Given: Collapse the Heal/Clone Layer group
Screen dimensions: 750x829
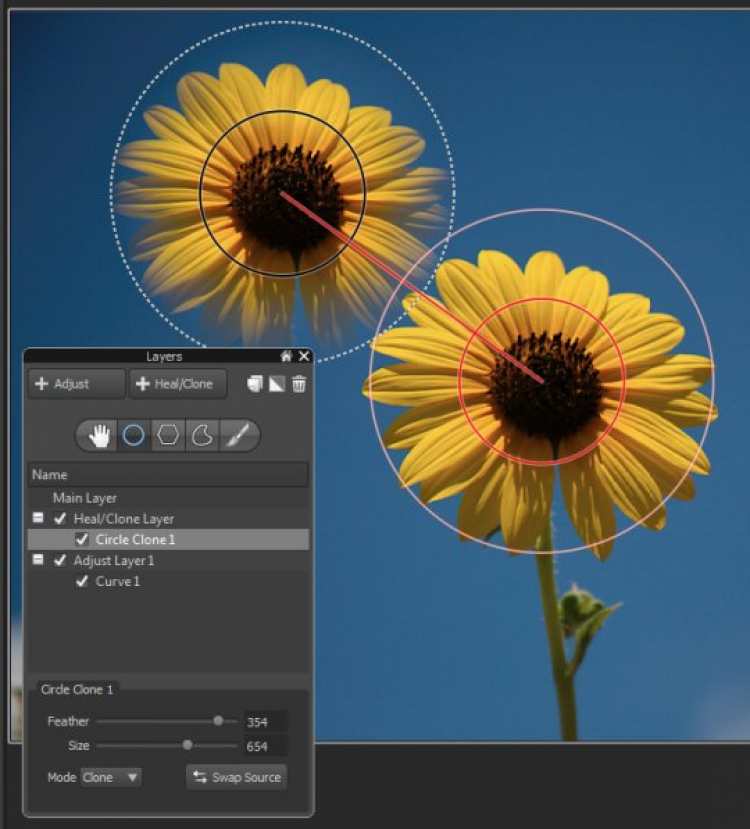Looking at the screenshot, I should [38, 519].
